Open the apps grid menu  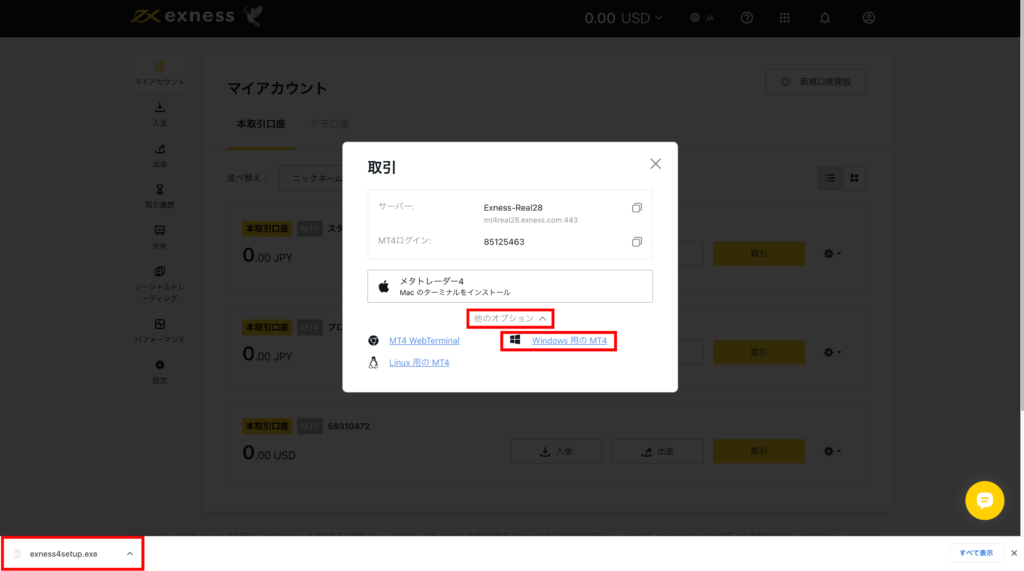[x=785, y=18]
